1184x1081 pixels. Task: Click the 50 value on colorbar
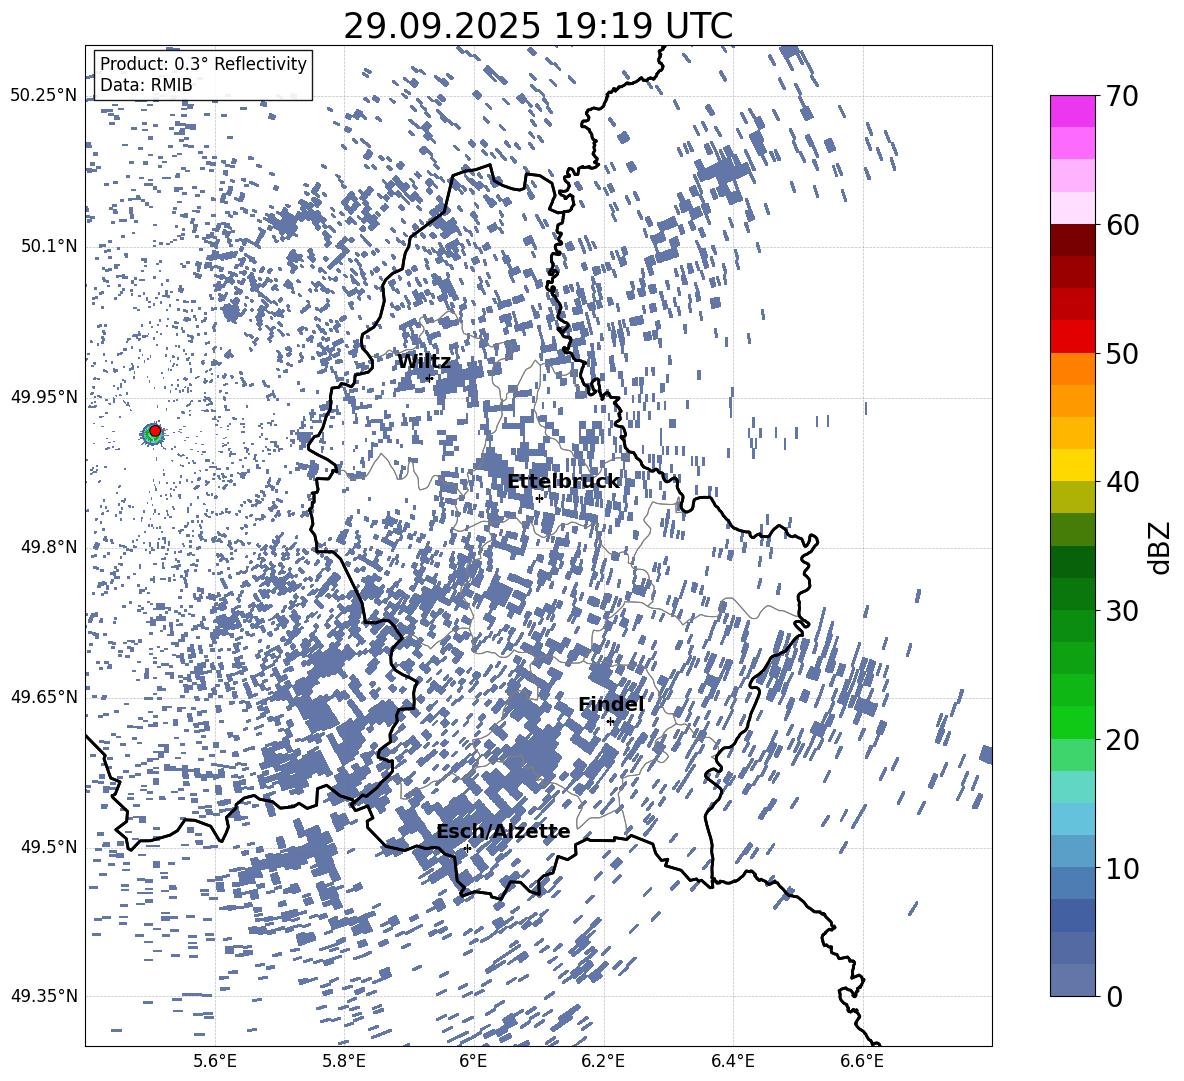(x=1121, y=353)
